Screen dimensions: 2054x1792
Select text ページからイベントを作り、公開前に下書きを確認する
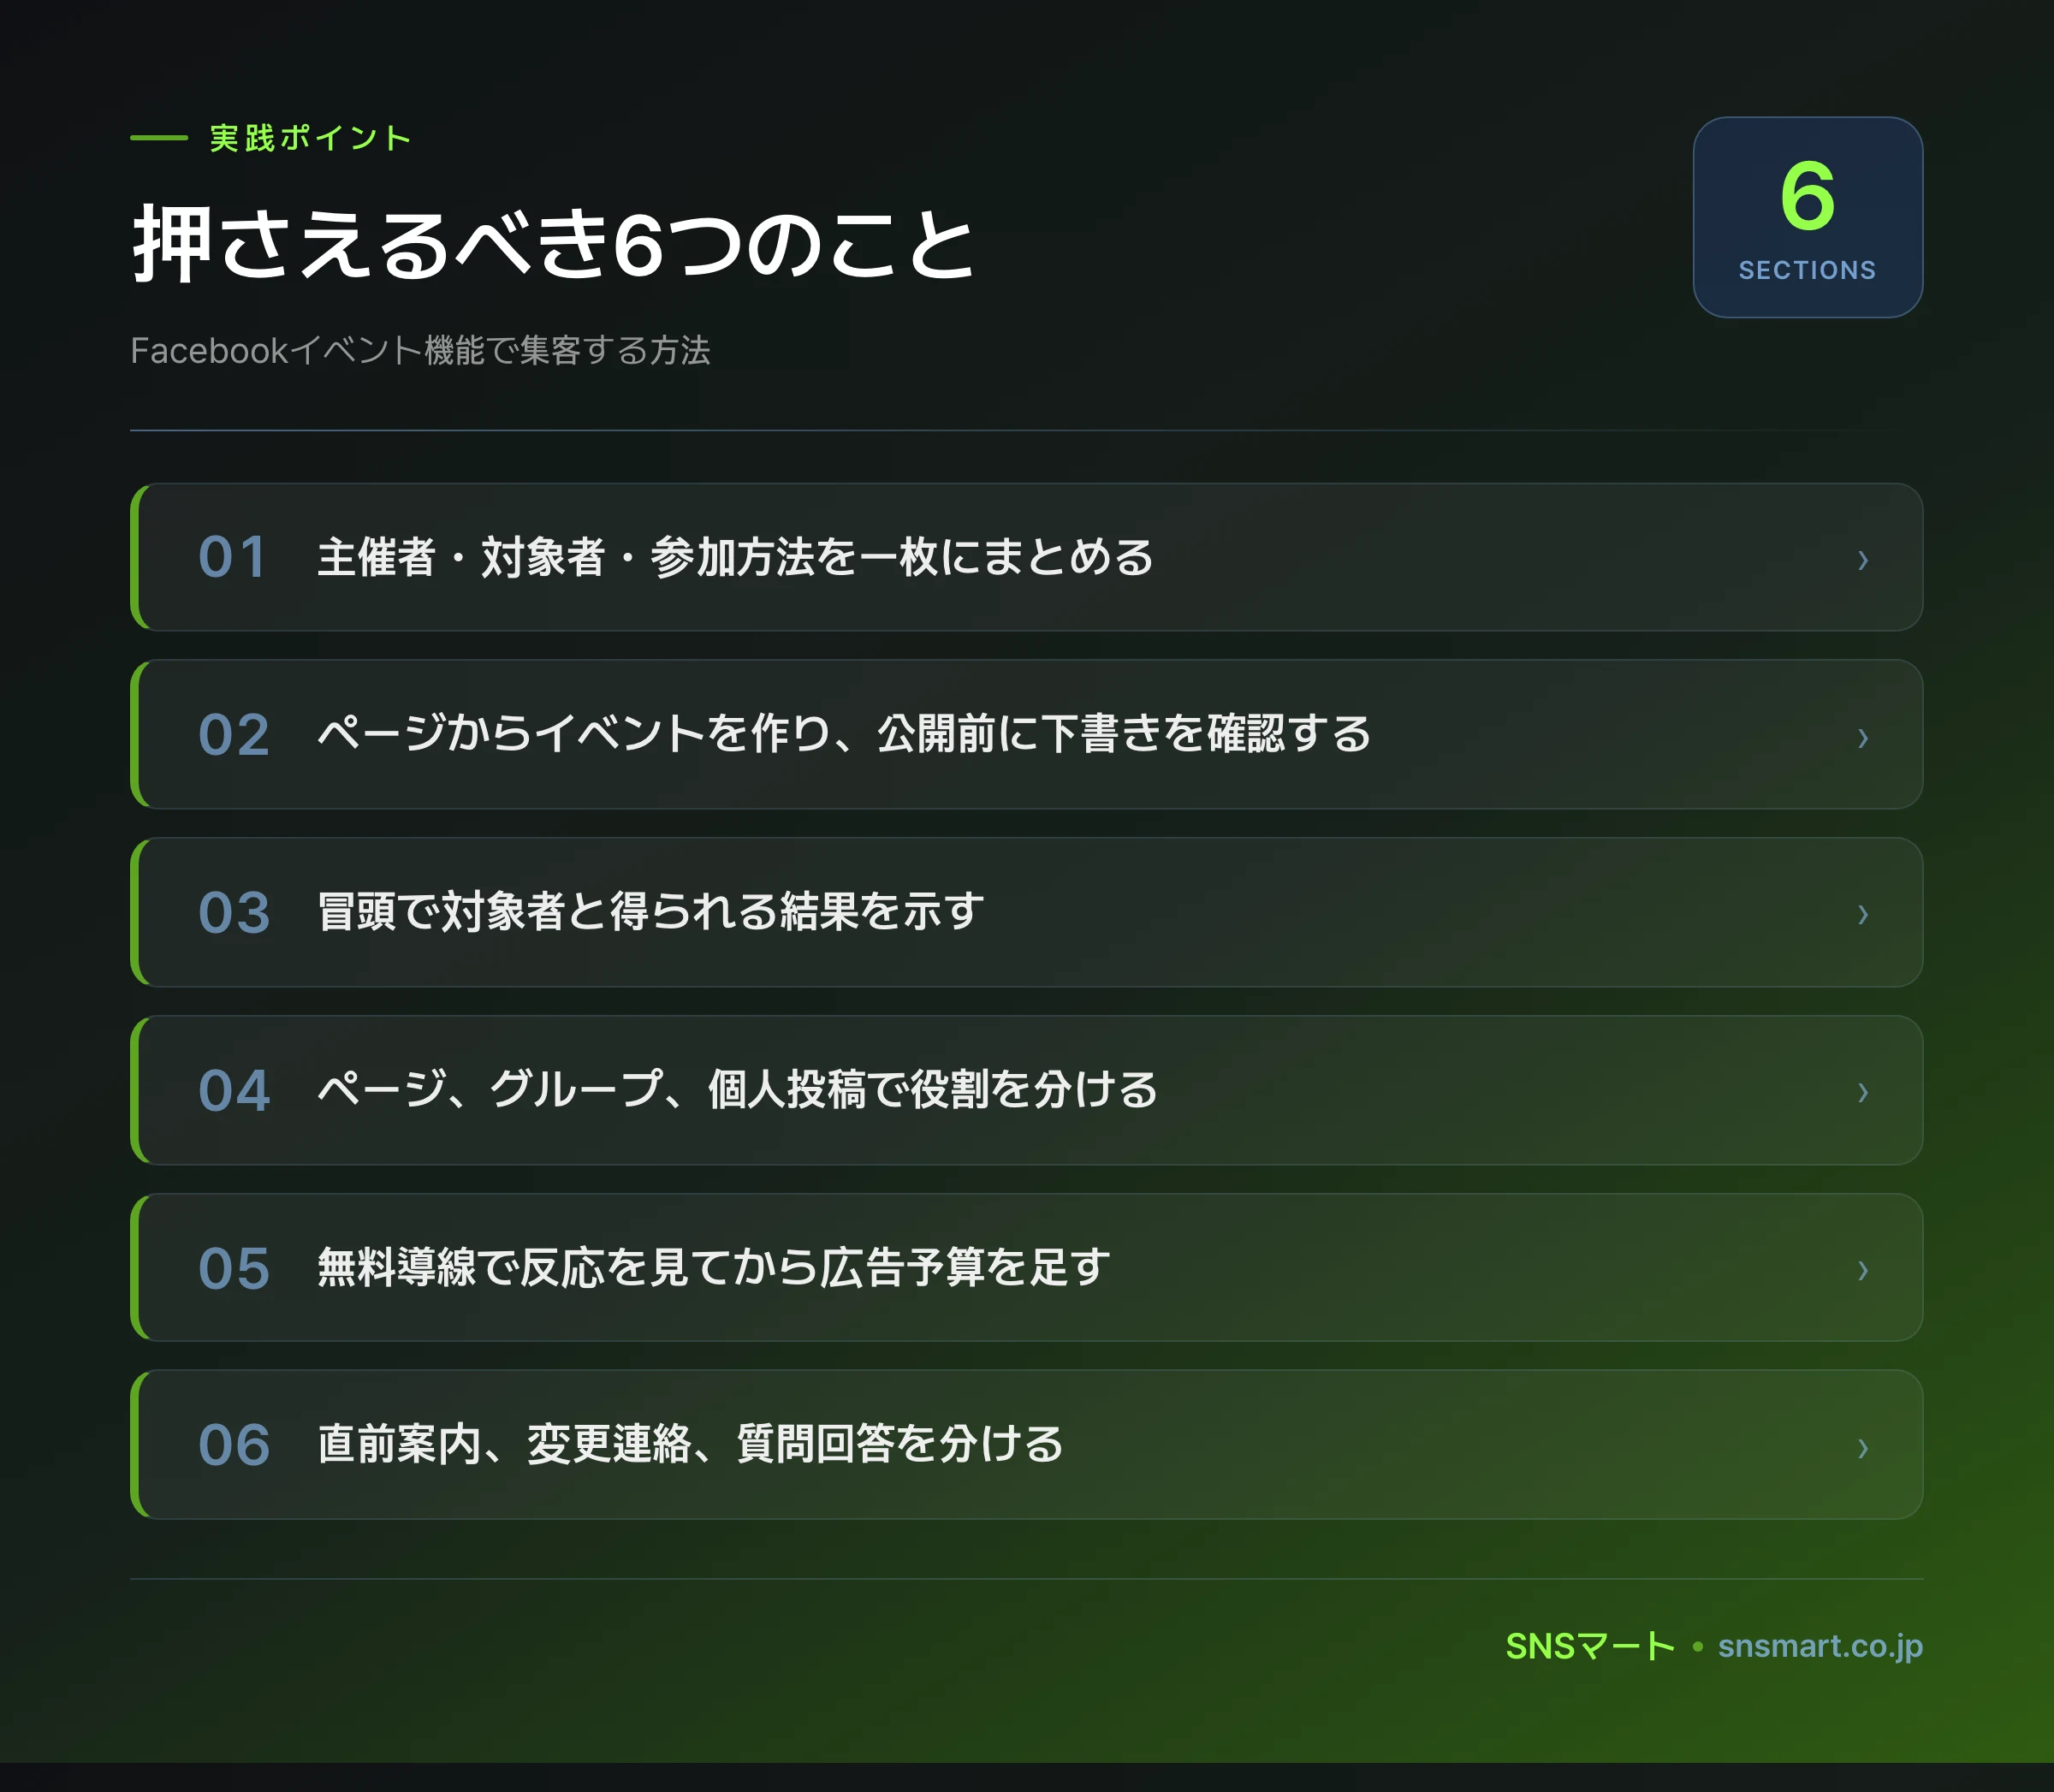pos(844,734)
